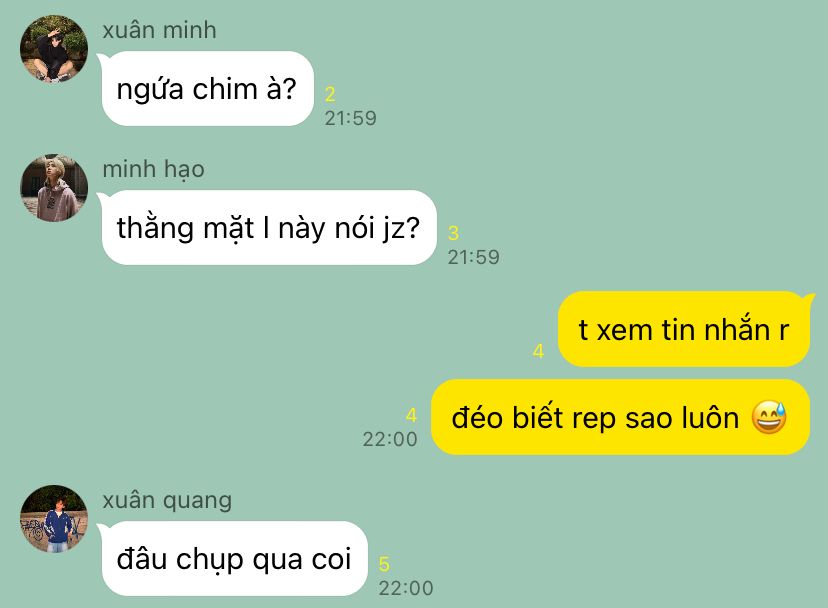The width and height of the screenshot is (828, 608).
Task: Open xuân minh's profile avatar
Action: 54,49
